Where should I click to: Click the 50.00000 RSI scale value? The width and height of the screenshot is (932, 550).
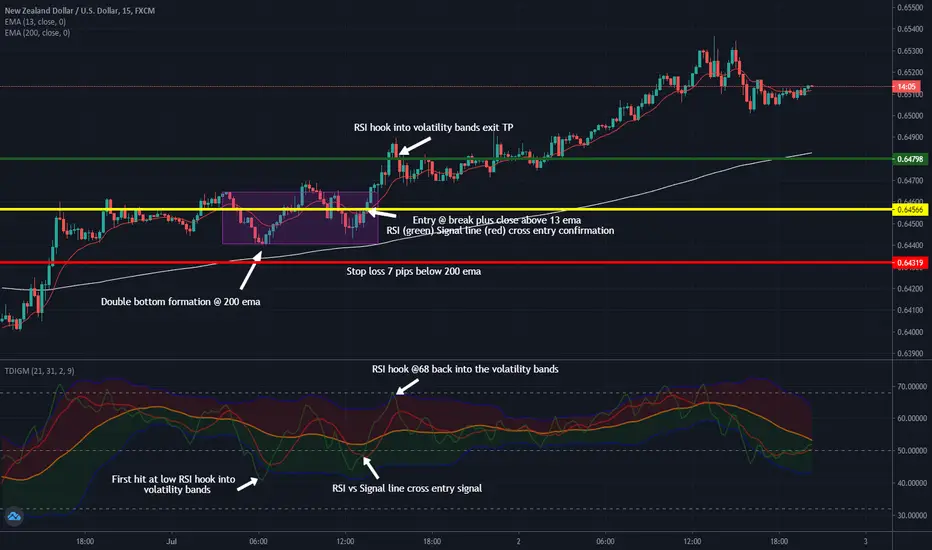[x=912, y=451]
